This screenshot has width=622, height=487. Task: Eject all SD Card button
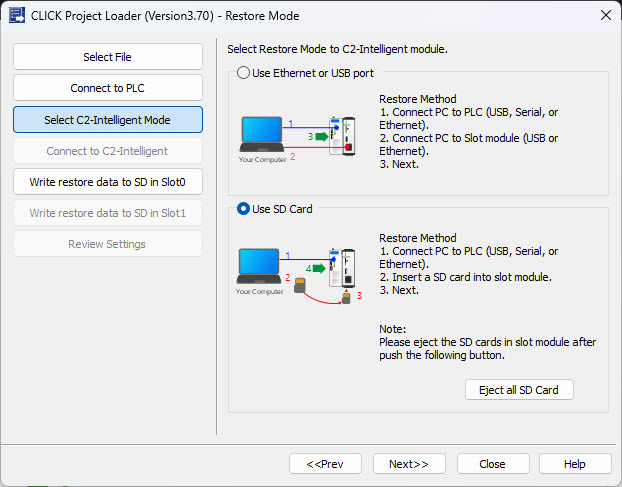(x=519, y=390)
